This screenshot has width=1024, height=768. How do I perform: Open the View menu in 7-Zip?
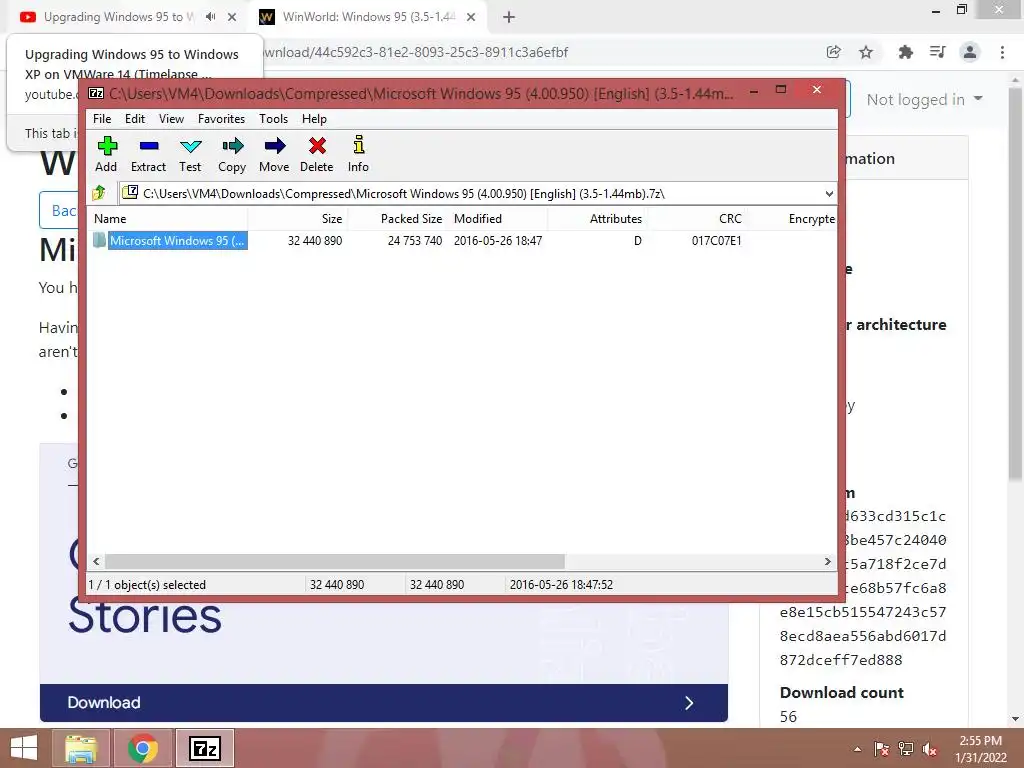(171, 119)
